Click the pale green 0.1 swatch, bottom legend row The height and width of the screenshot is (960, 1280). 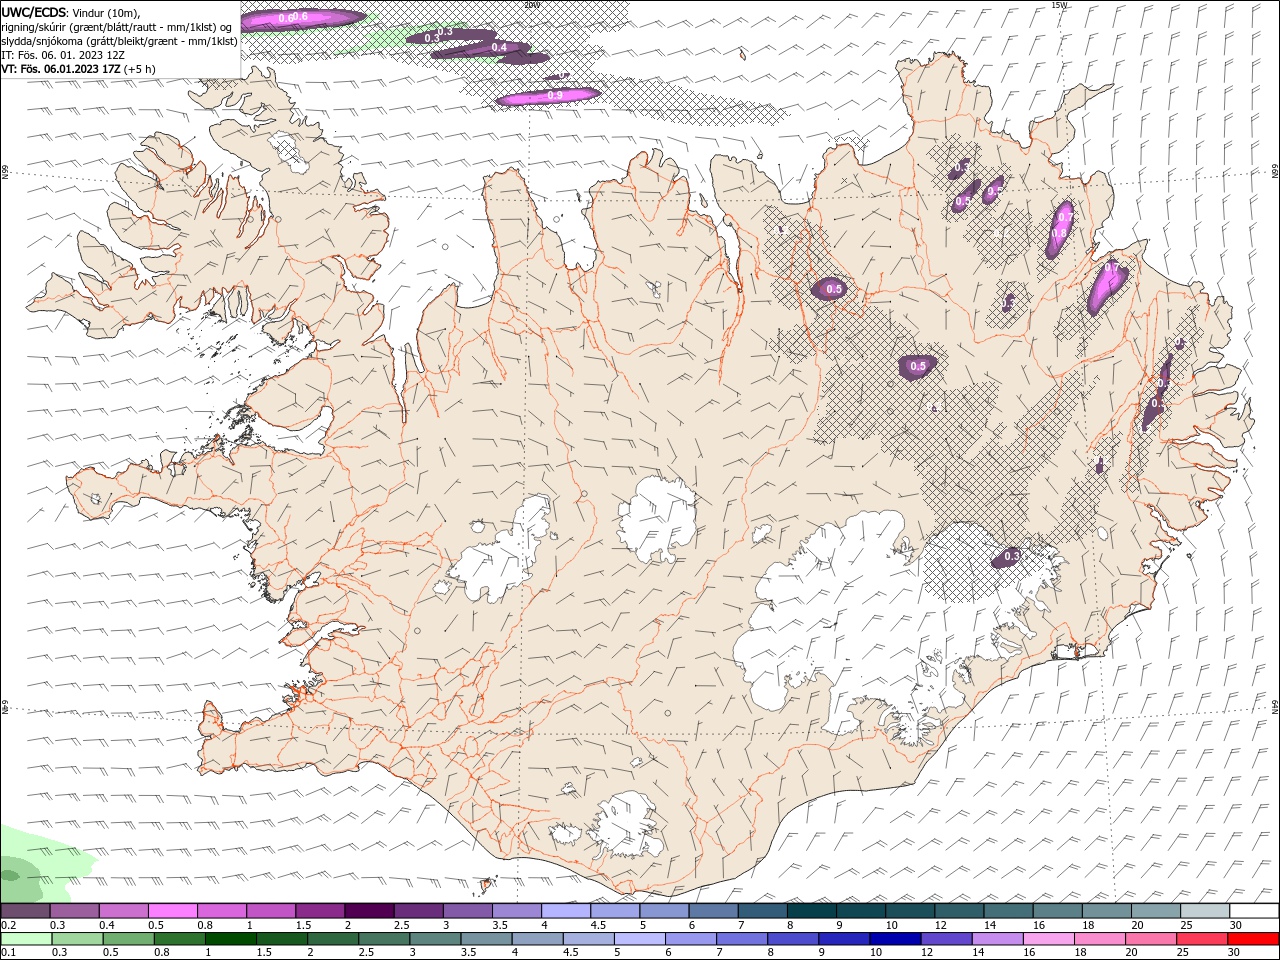(x=26, y=939)
